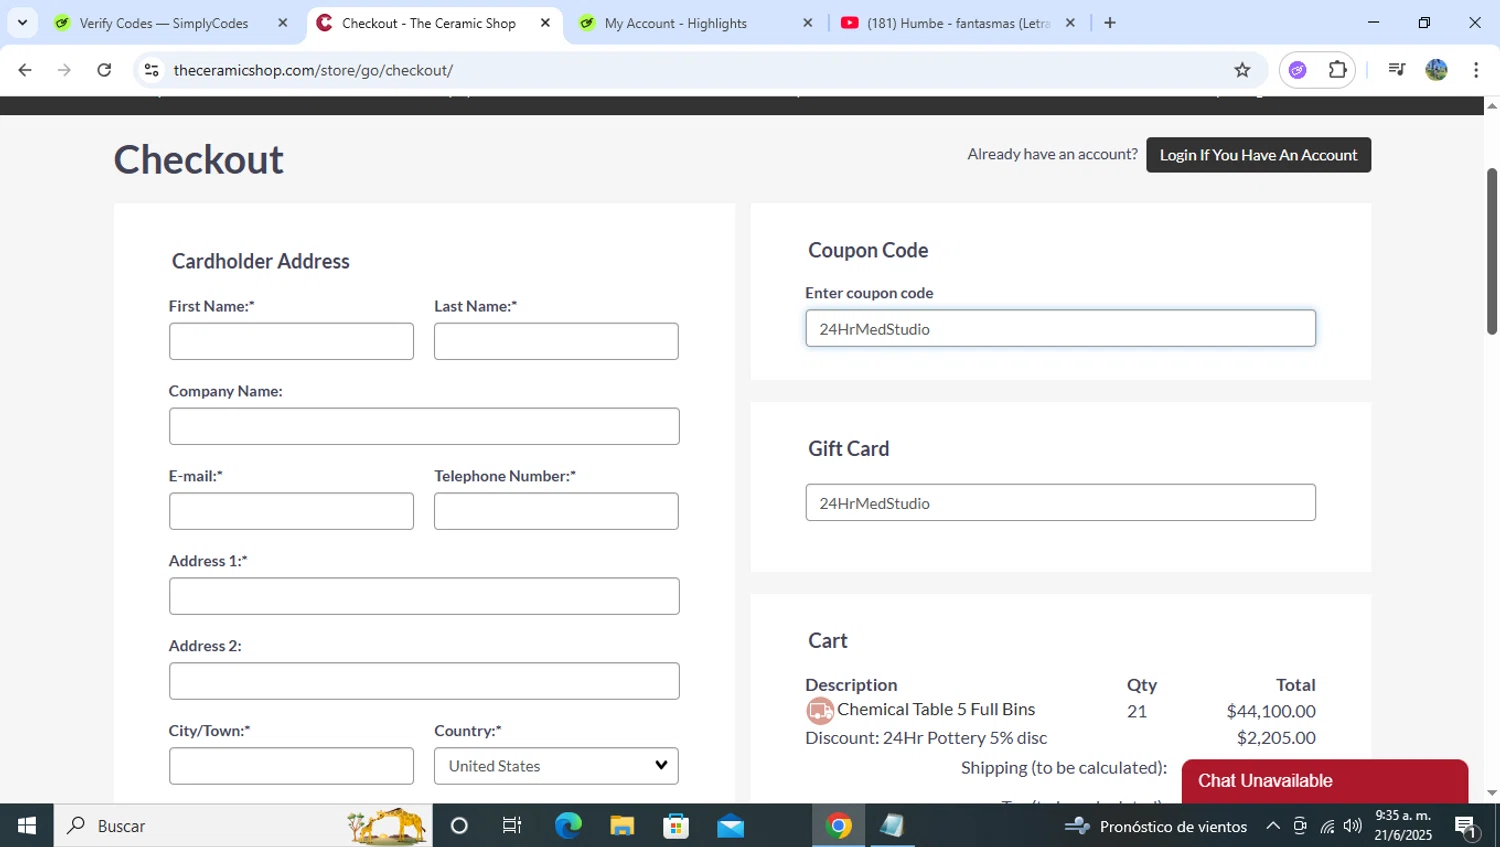Launch Microsoft Edge from taskbar
Viewport: 1500px width, 847px height.
(568, 825)
